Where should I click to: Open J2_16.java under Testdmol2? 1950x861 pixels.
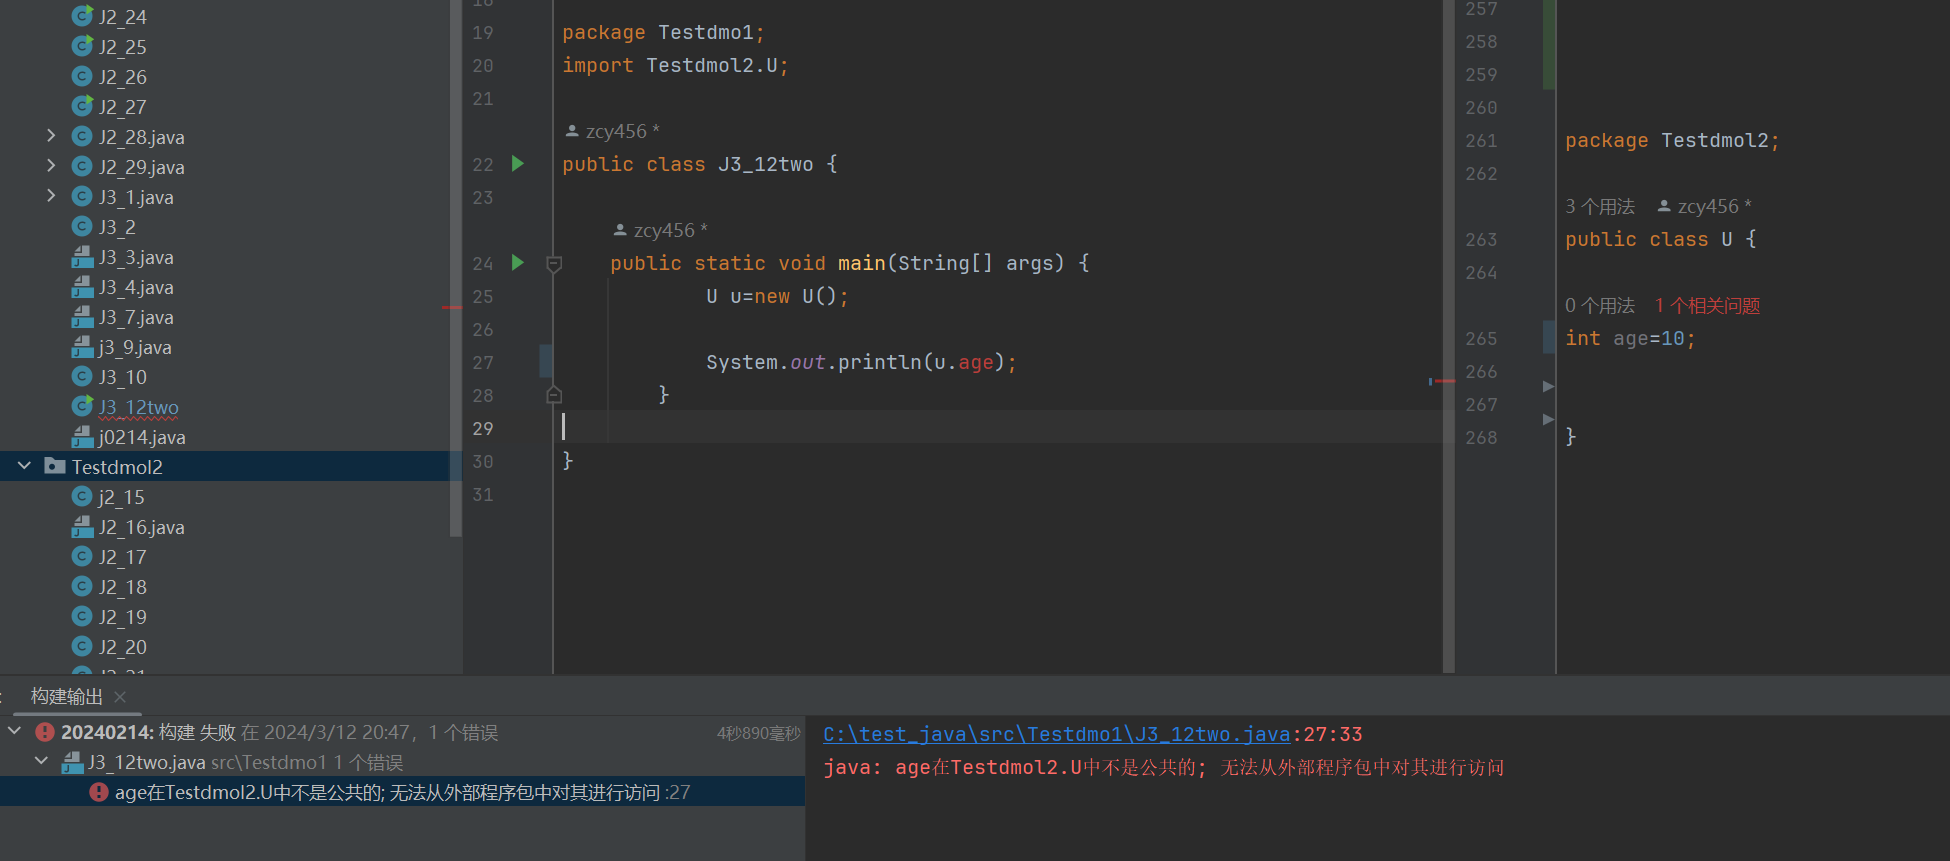click(141, 527)
